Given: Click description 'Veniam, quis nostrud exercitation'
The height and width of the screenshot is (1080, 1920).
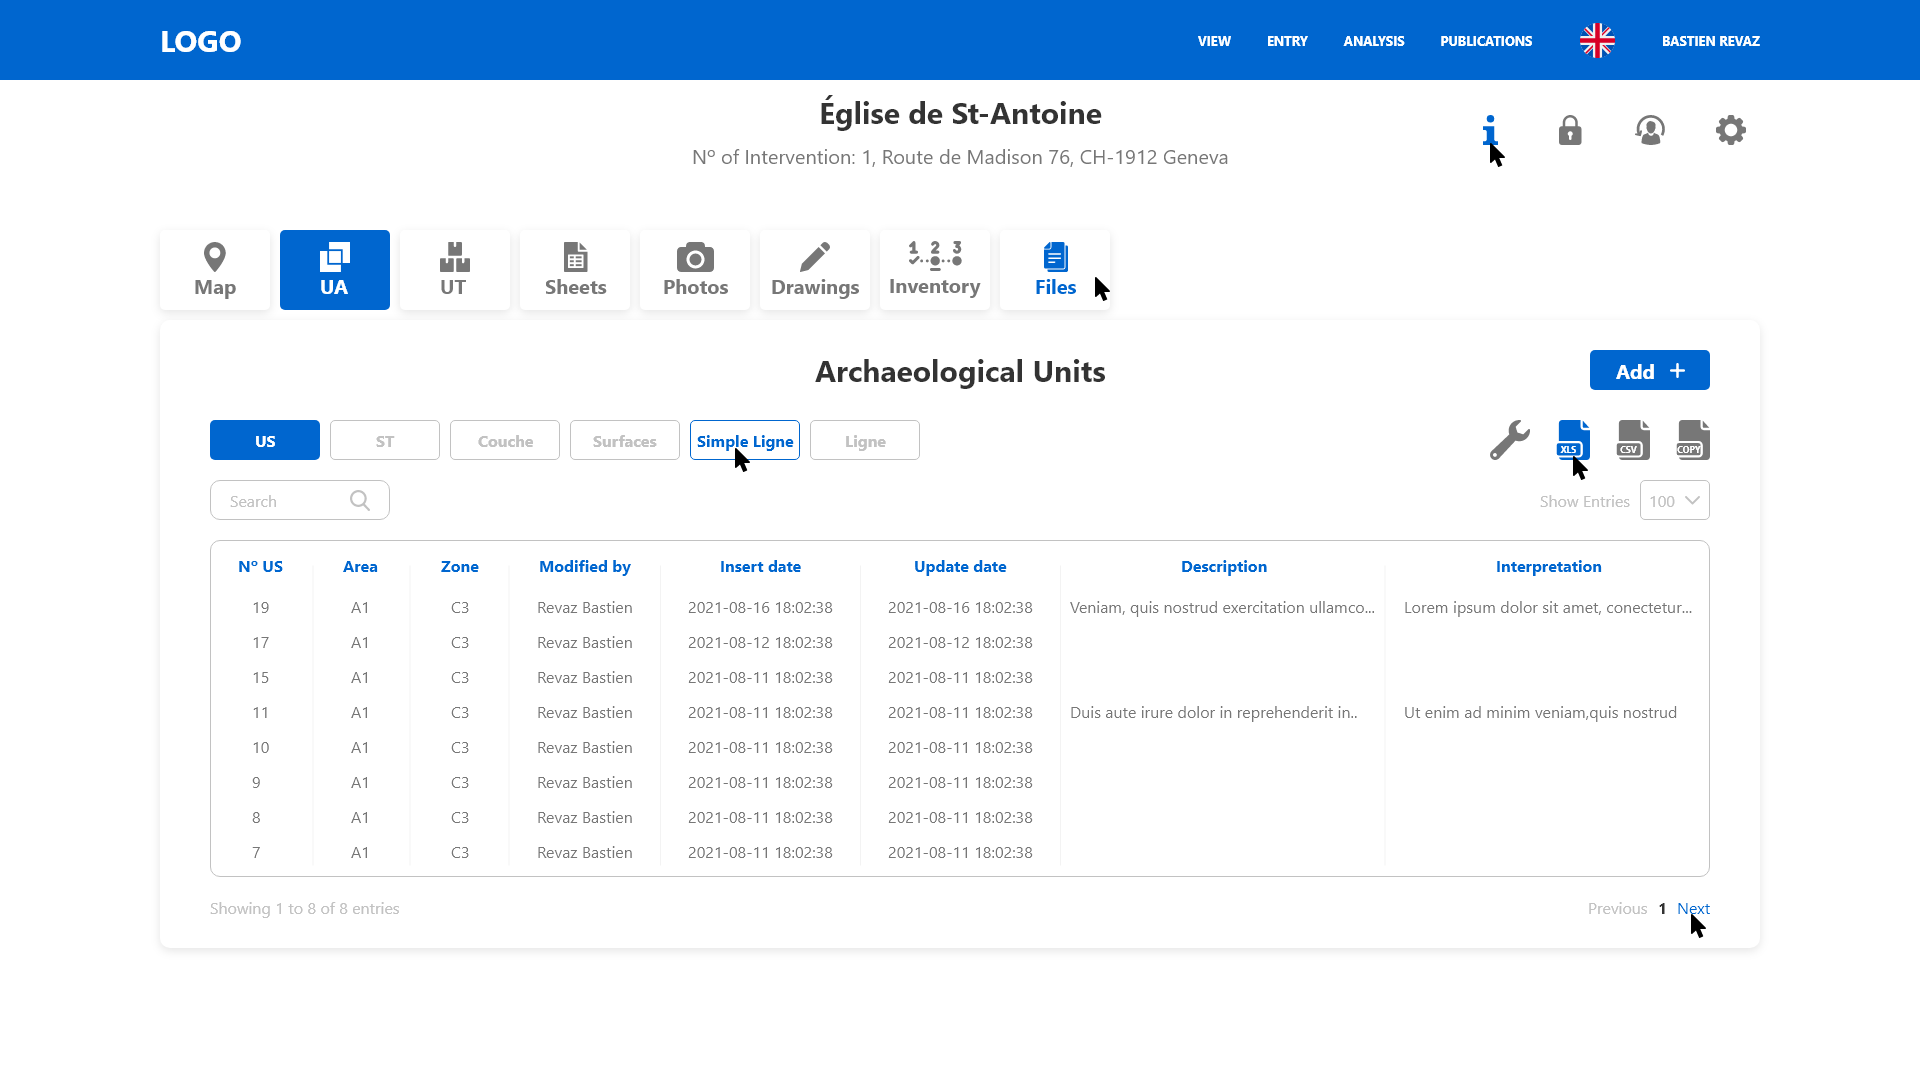Looking at the screenshot, I should tap(1222, 607).
